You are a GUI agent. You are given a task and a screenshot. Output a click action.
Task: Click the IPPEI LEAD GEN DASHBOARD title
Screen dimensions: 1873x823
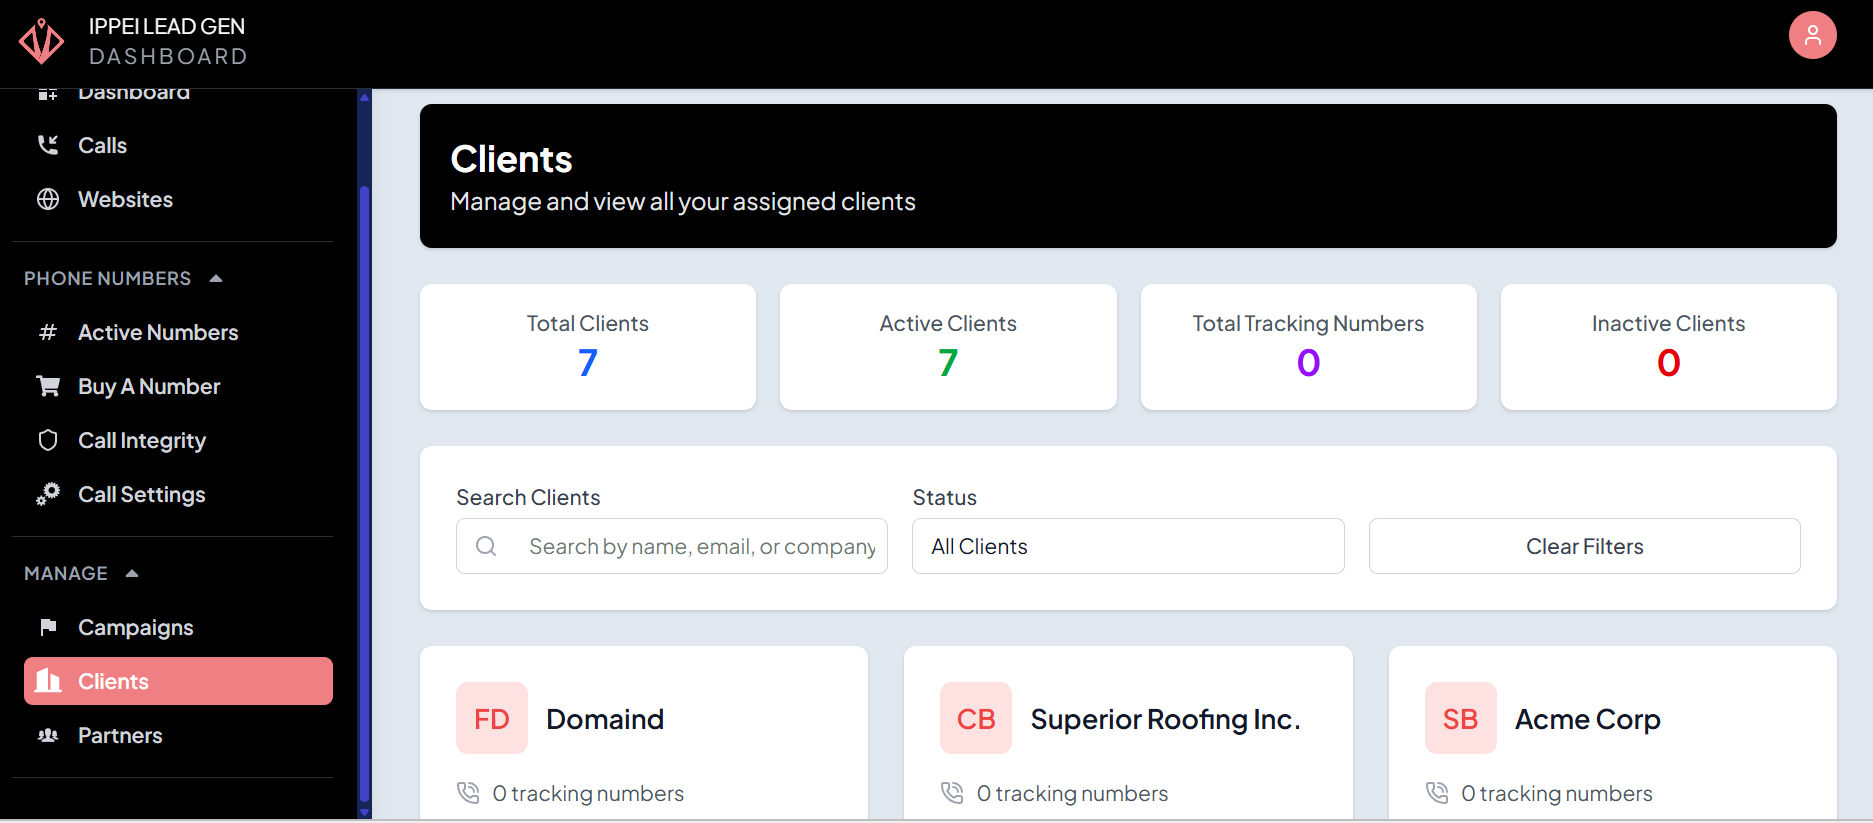[x=167, y=41]
